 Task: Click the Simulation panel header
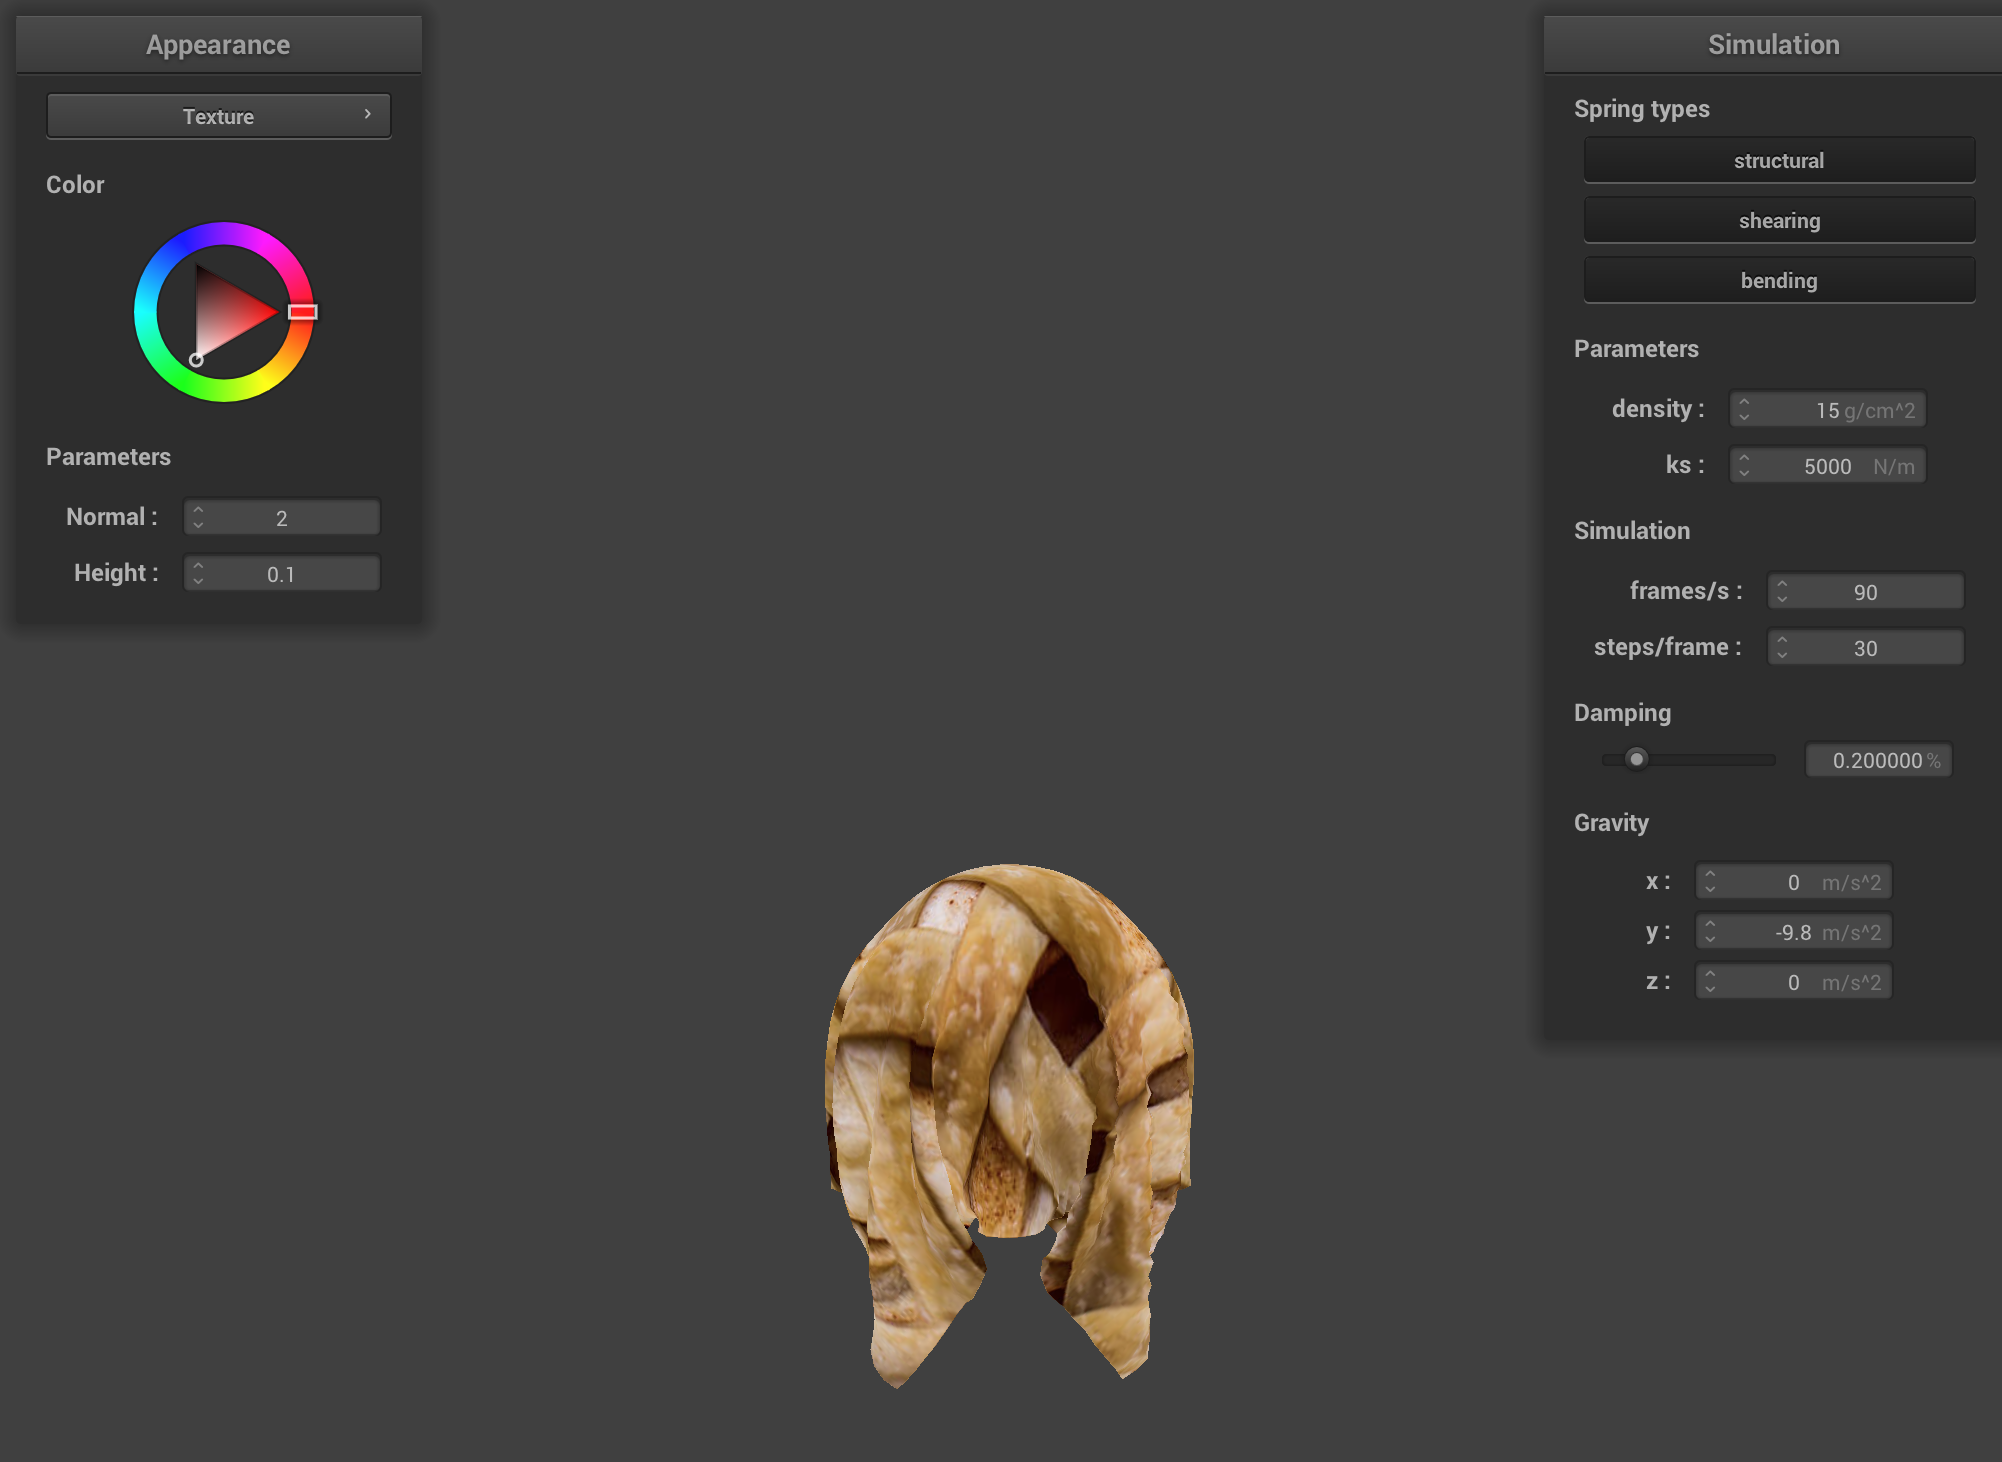tap(1773, 44)
